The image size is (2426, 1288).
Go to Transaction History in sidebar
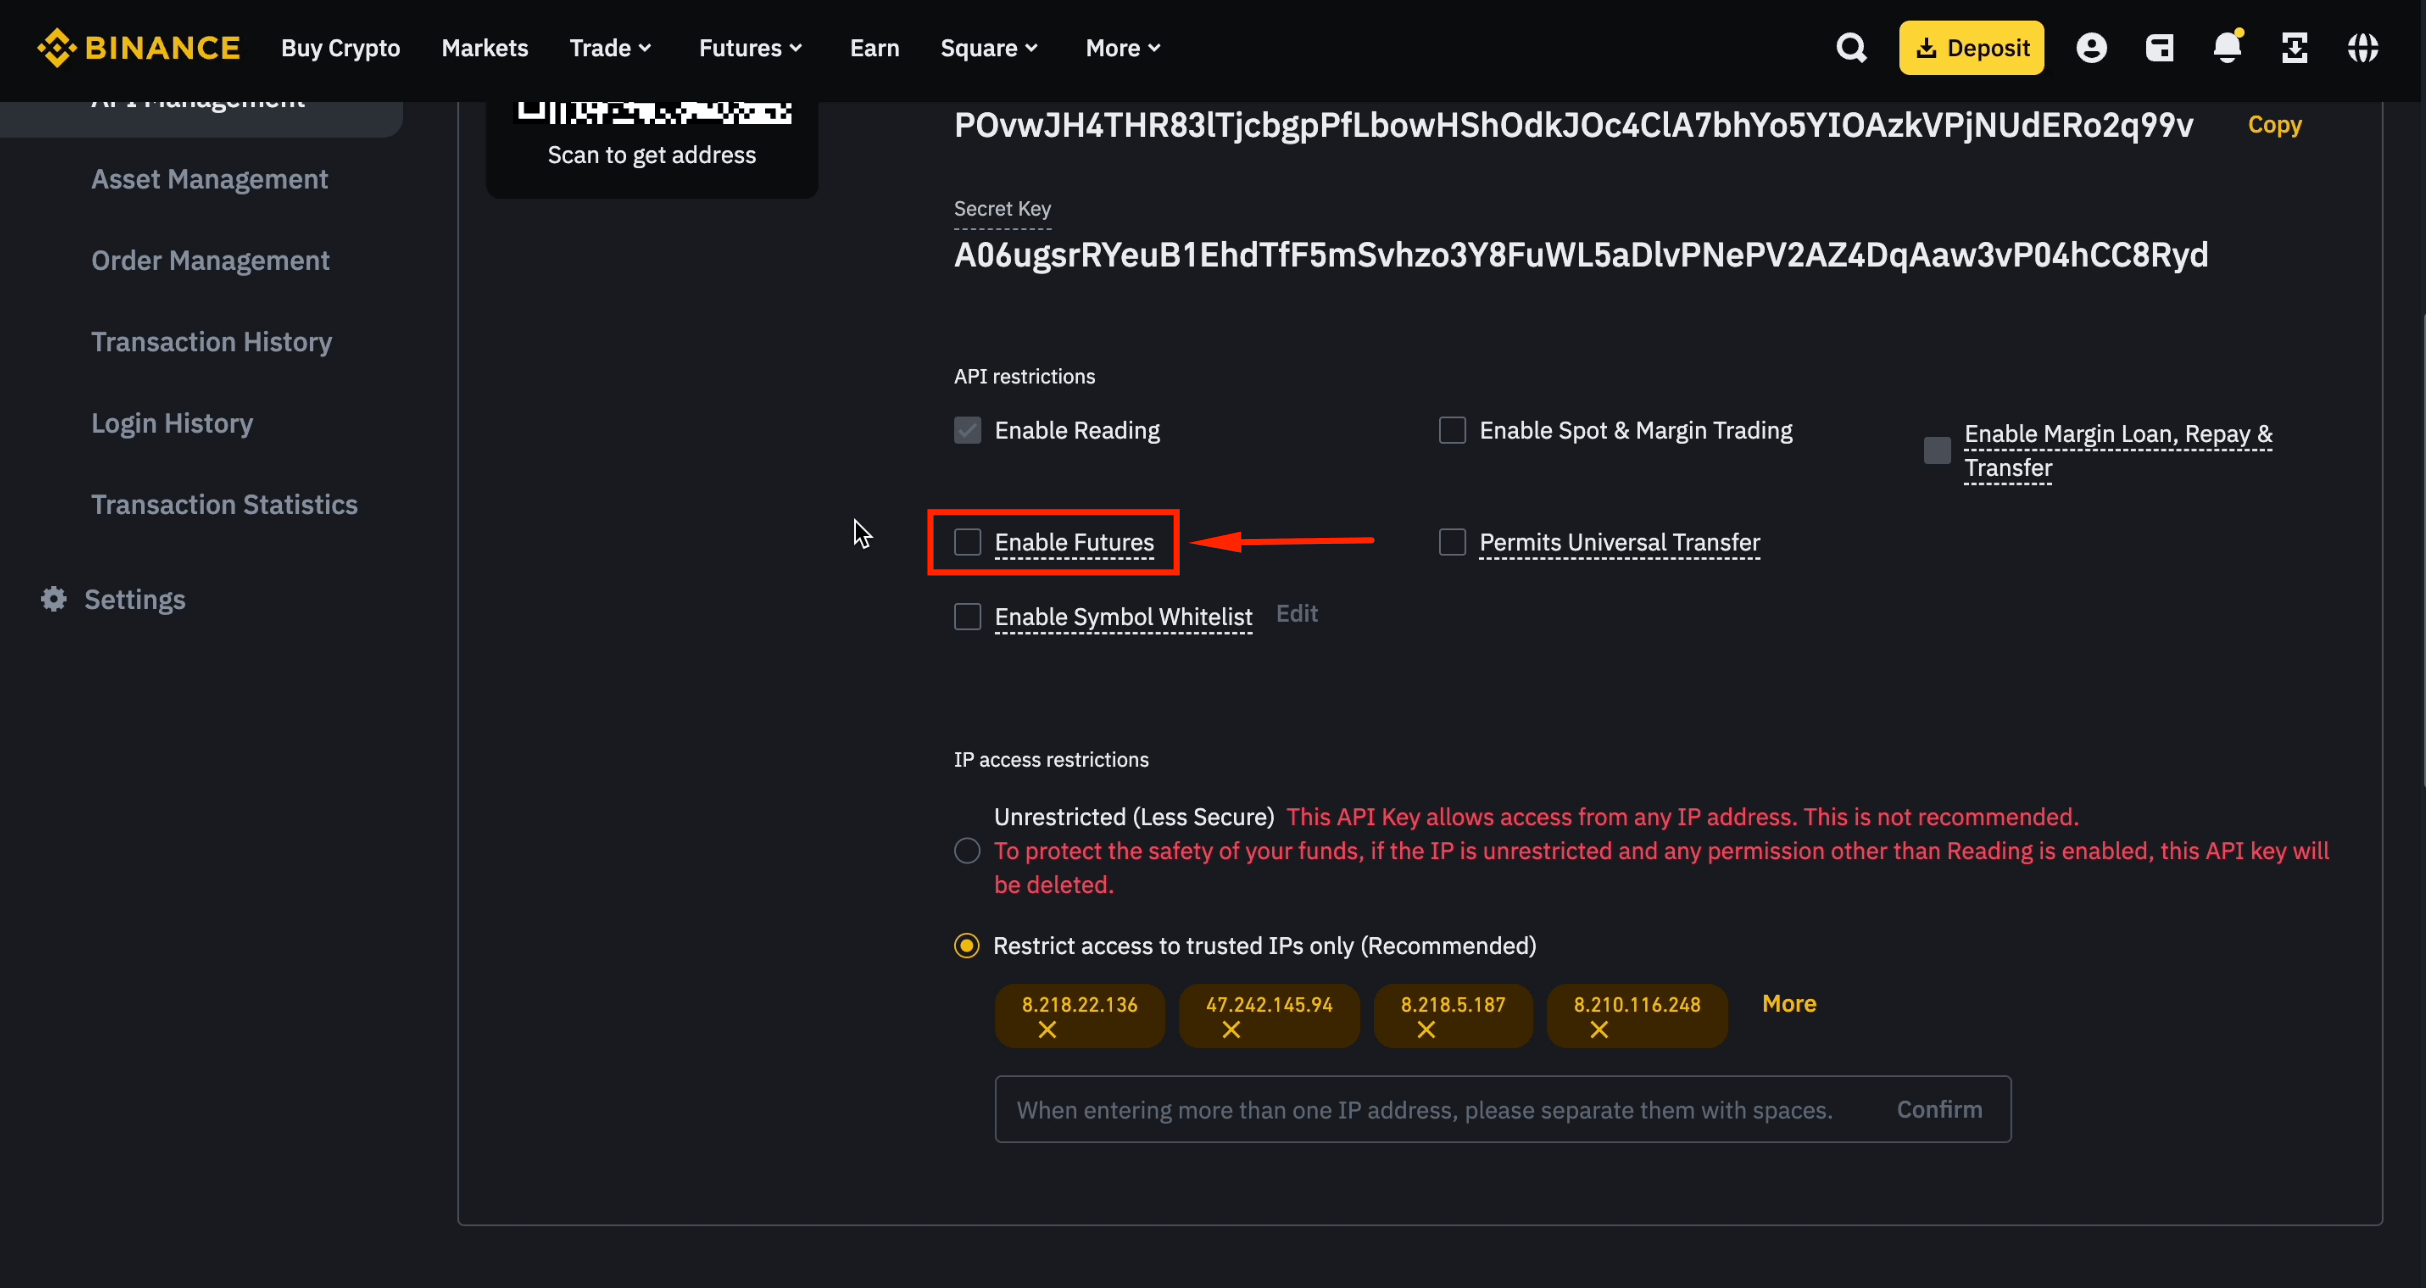click(211, 342)
